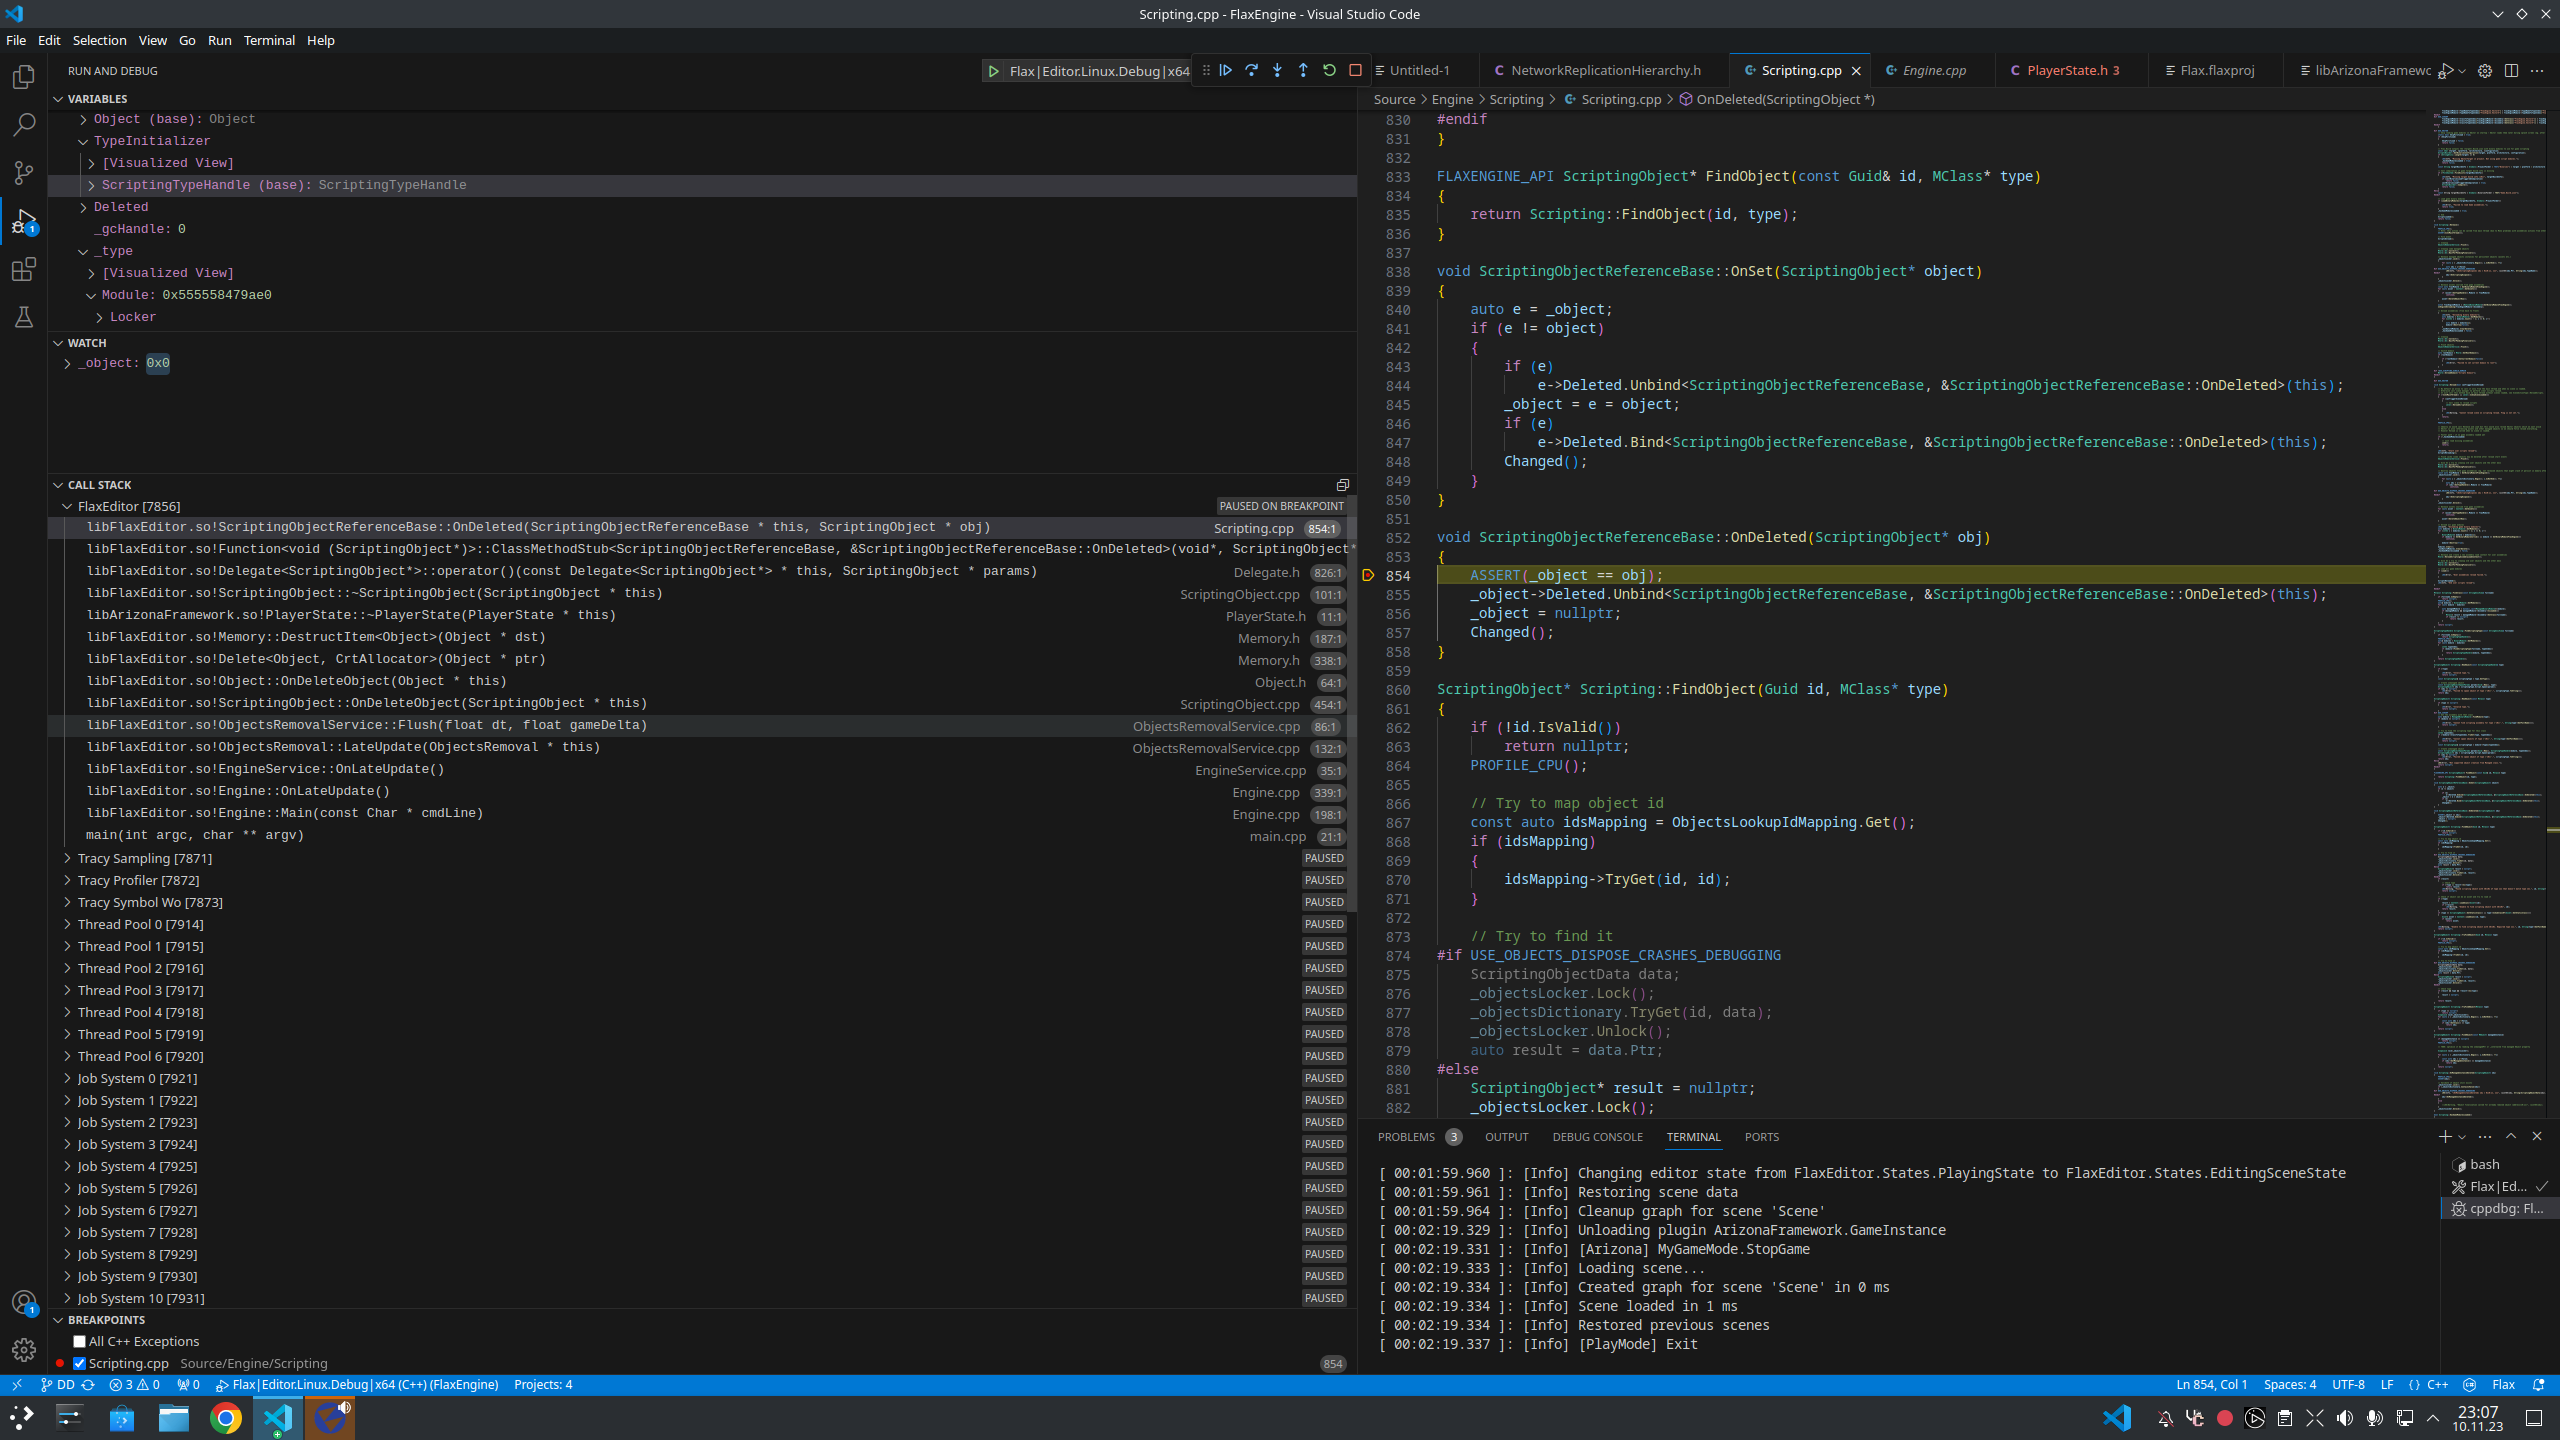Restart the debug session

pyautogui.click(x=1329, y=70)
